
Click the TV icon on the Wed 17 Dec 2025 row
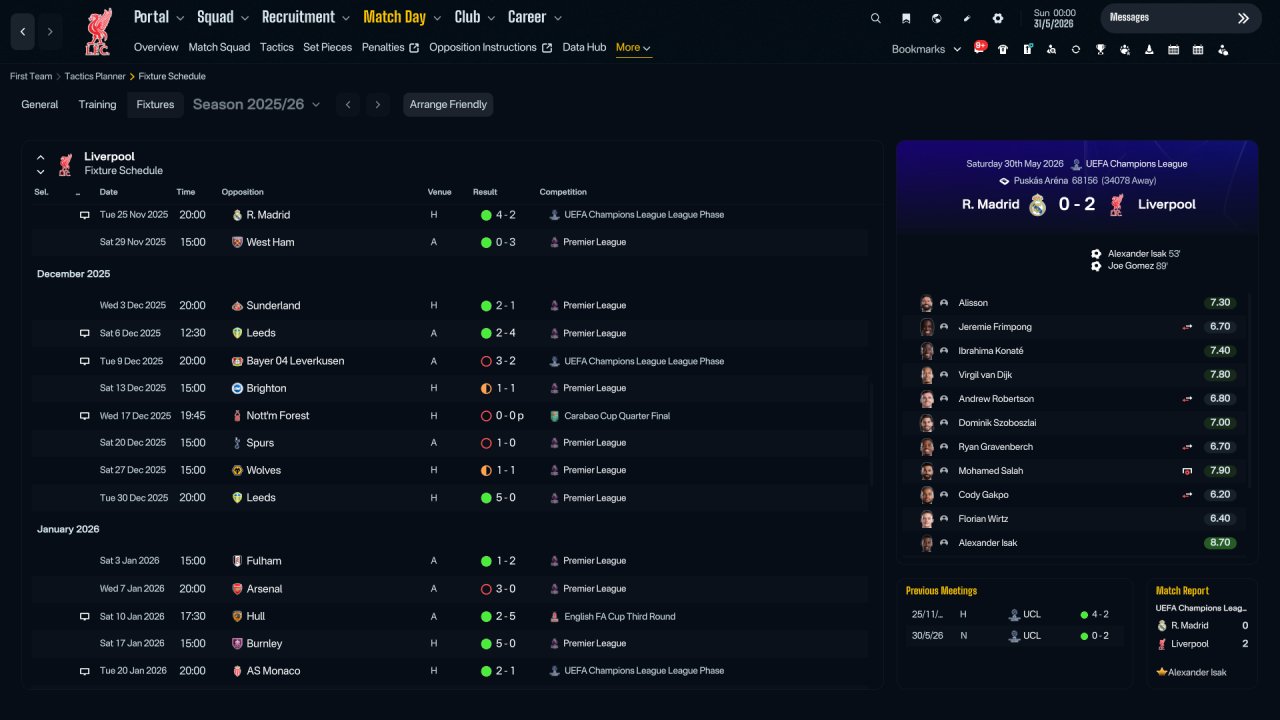click(x=85, y=416)
